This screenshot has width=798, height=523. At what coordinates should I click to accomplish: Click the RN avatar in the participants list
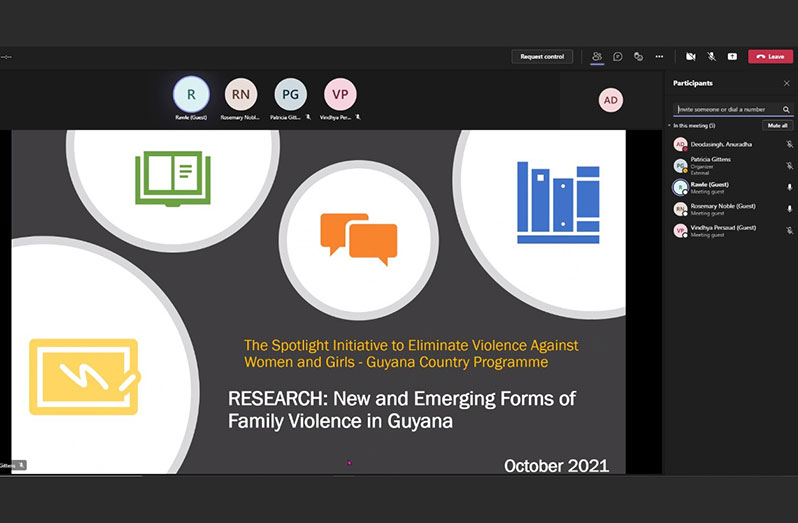pos(680,209)
